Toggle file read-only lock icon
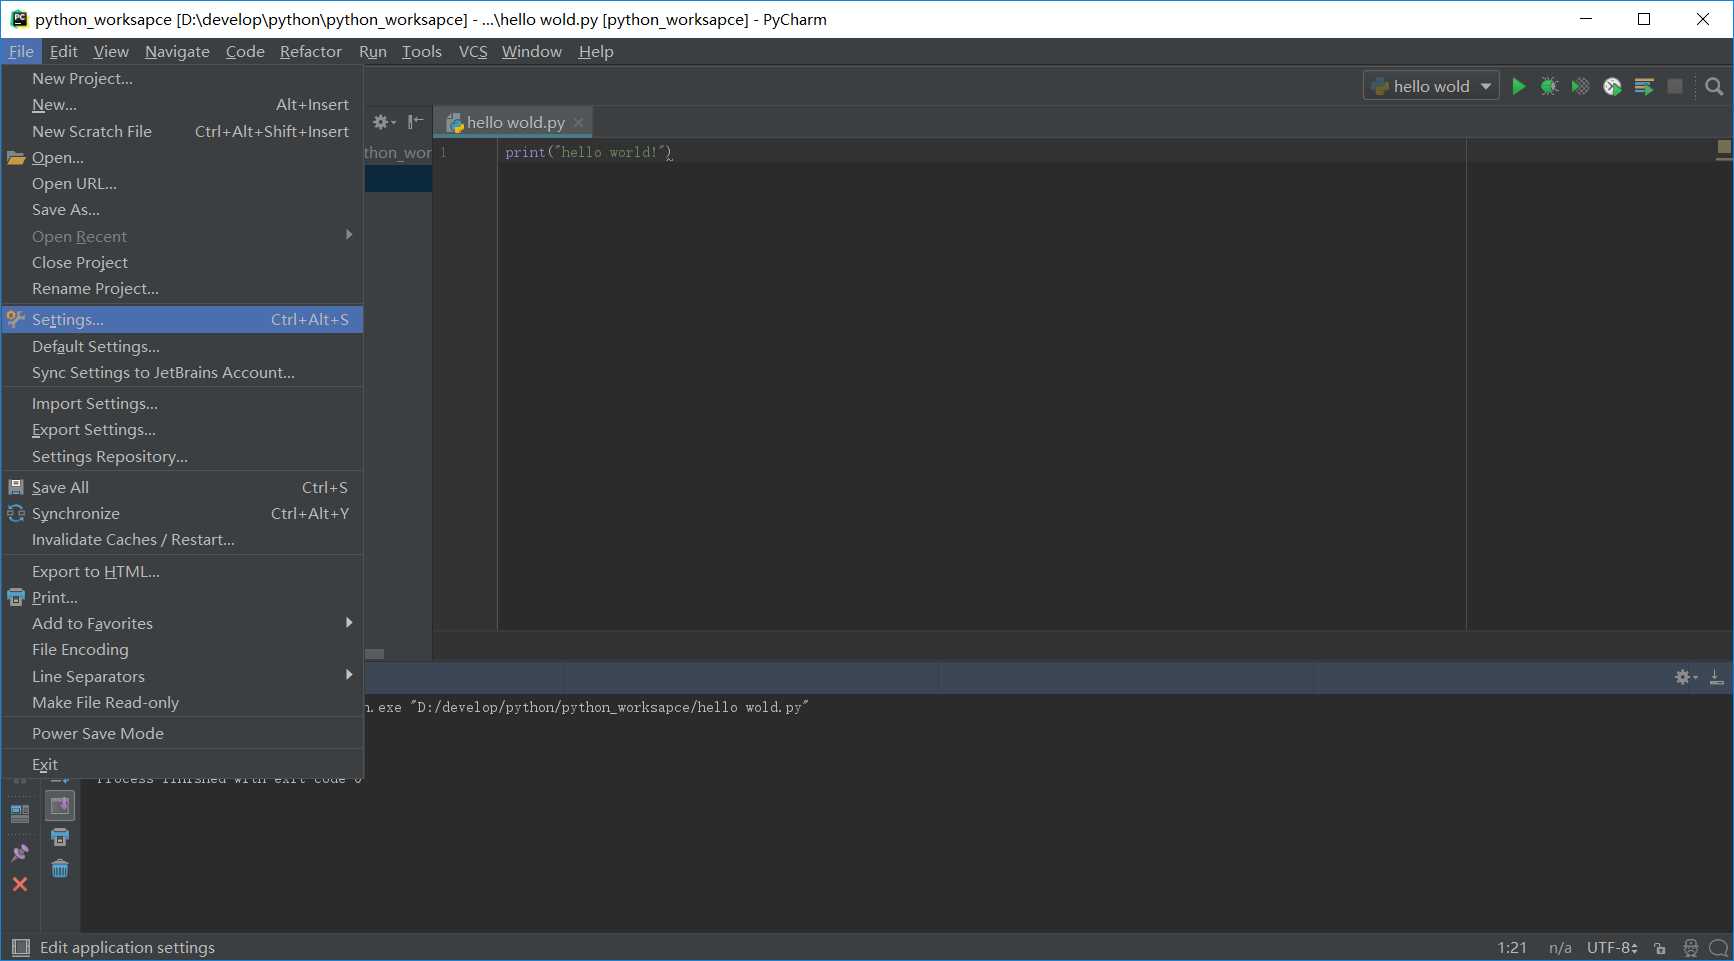Image resolution: width=1734 pixels, height=961 pixels. click(1660, 948)
